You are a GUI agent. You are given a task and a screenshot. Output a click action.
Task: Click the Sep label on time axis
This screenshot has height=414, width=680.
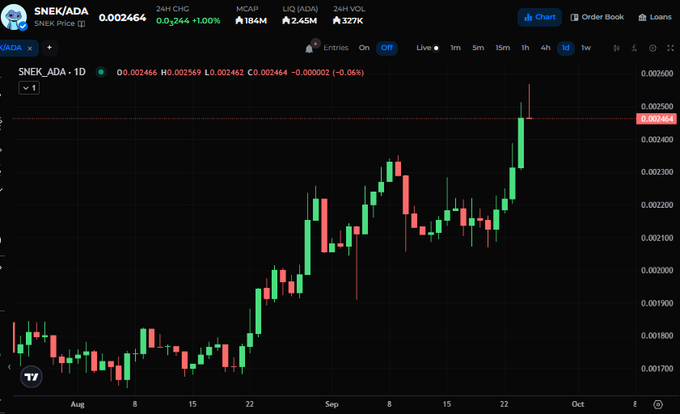pos(332,404)
